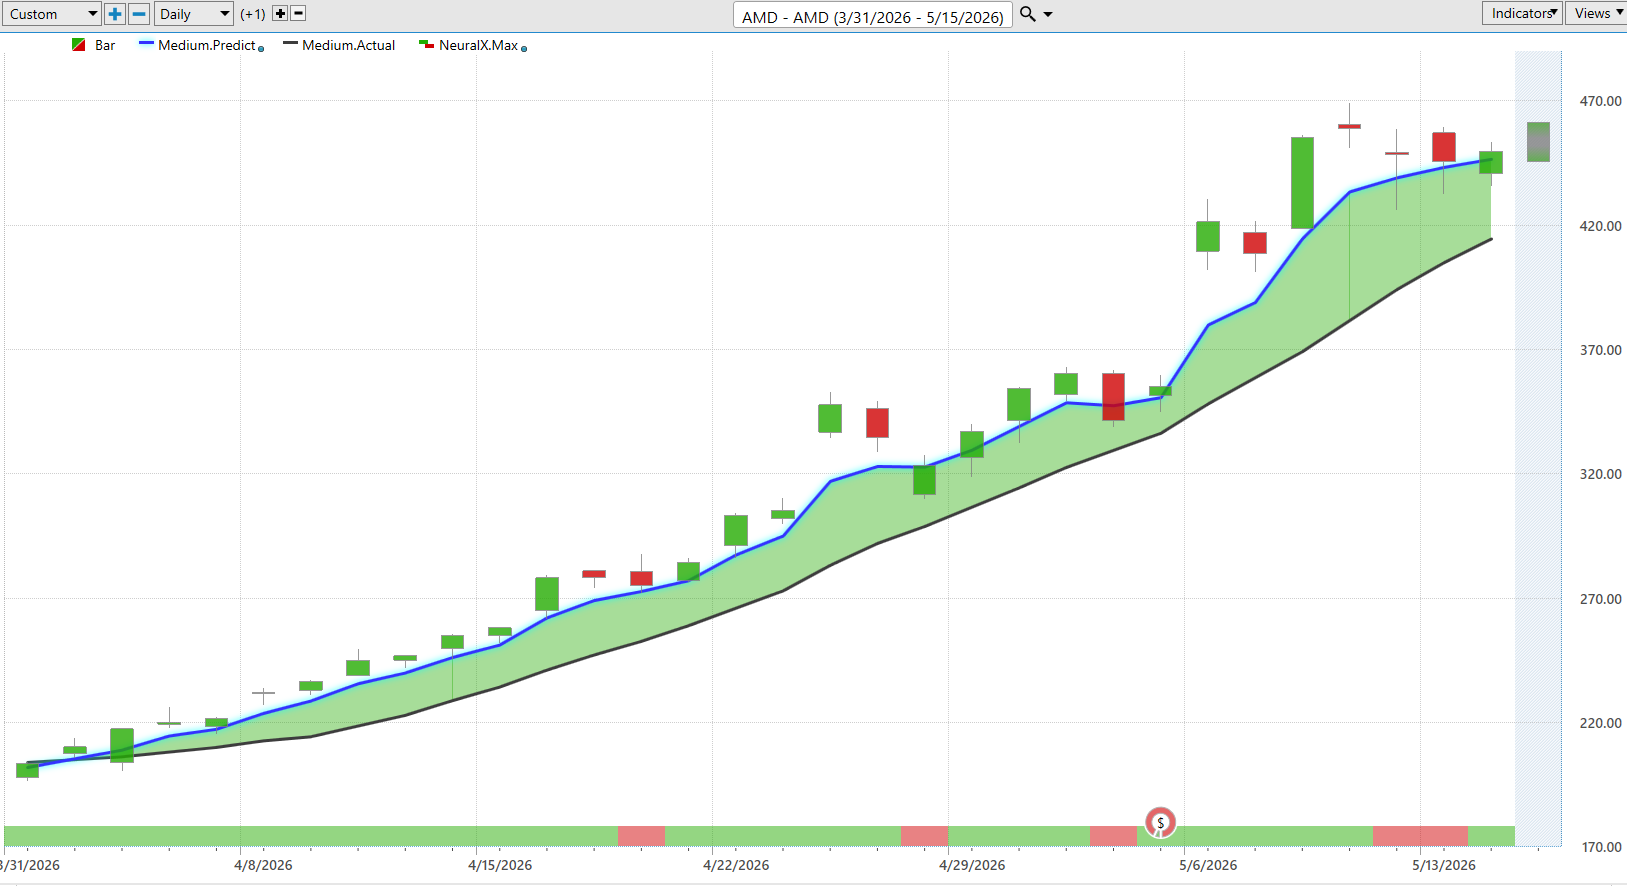Click the Bar legend red-green icon
Image resolution: width=1627 pixels, height=886 pixels.
[x=78, y=45]
